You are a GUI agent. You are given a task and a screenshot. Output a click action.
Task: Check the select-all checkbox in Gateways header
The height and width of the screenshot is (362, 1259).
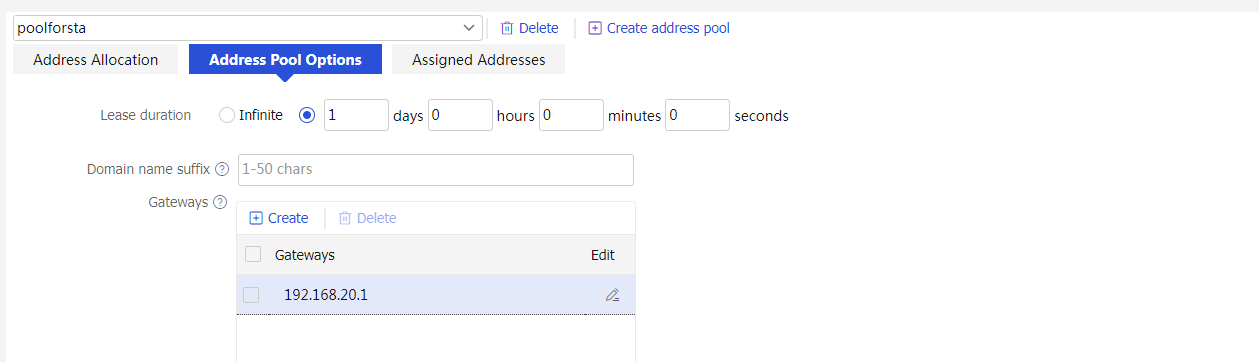(253, 254)
